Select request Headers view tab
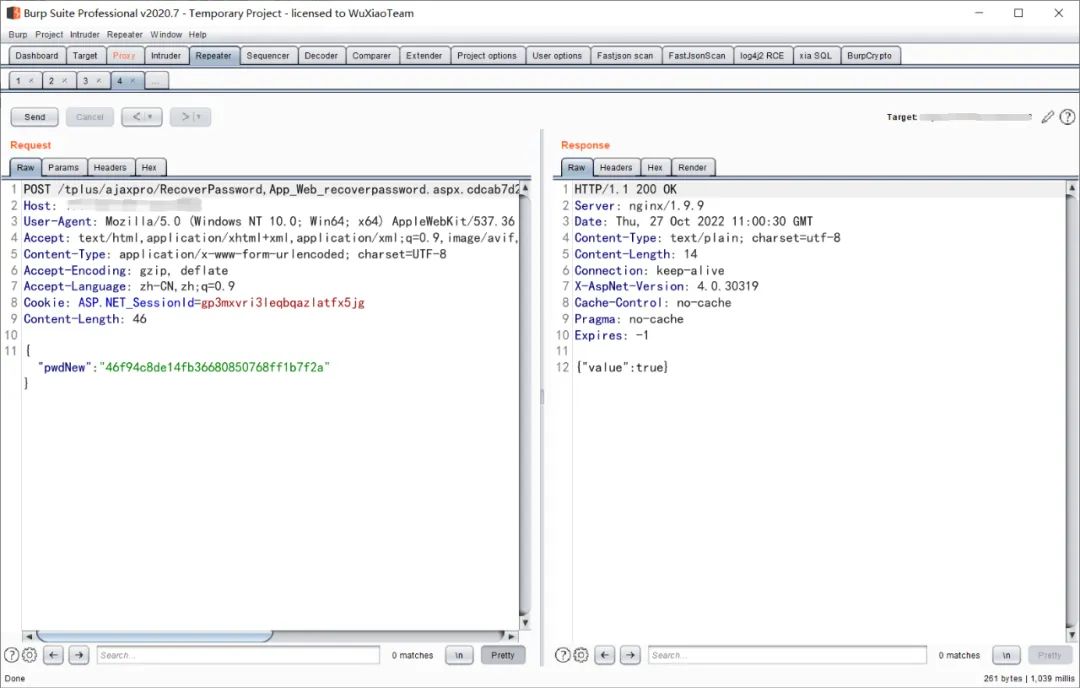This screenshot has width=1080, height=688. [110, 167]
